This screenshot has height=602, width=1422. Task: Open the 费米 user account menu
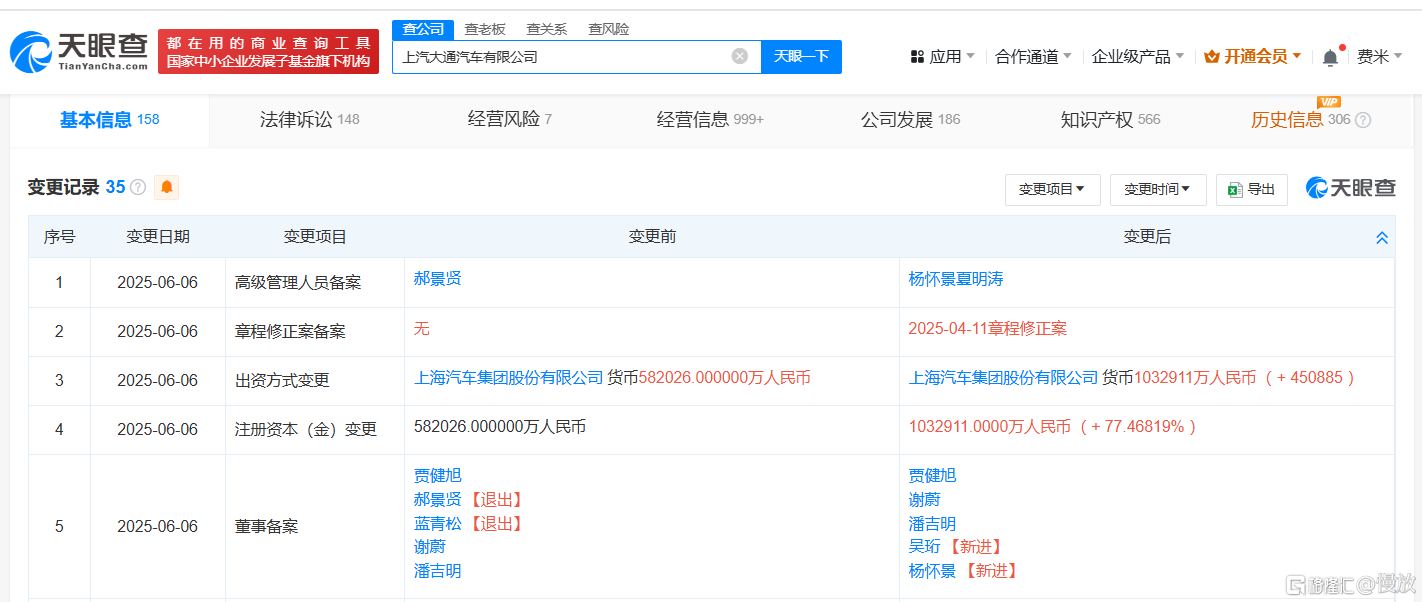coord(1380,57)
